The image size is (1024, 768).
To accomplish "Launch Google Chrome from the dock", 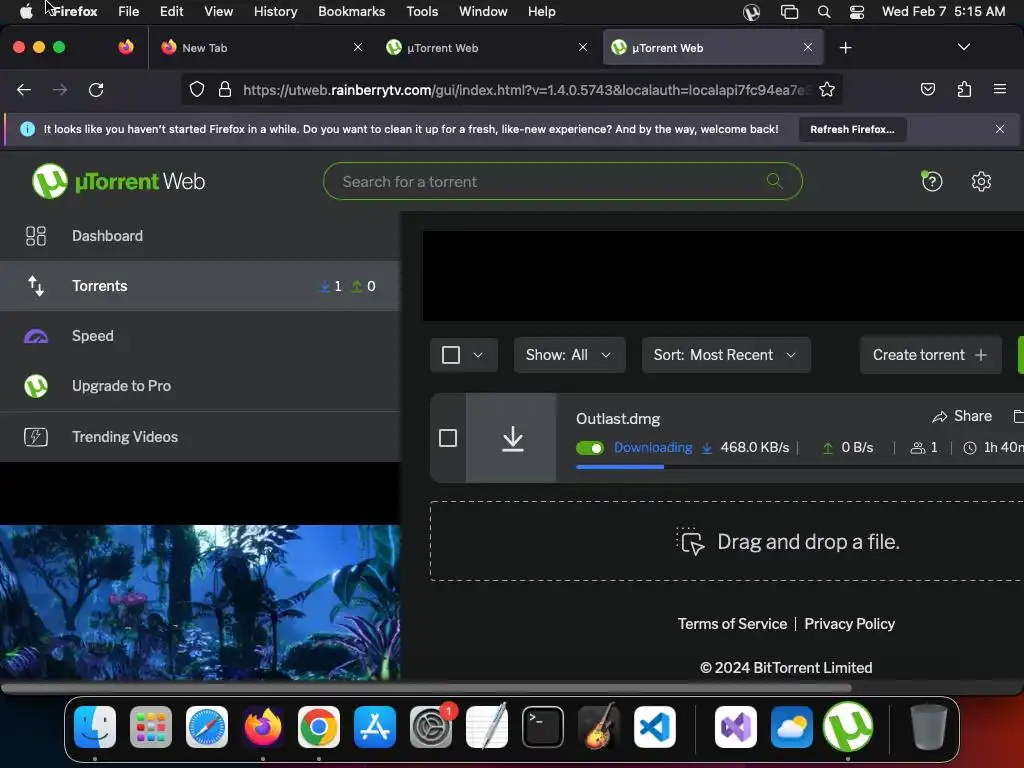I will [319, 727].
